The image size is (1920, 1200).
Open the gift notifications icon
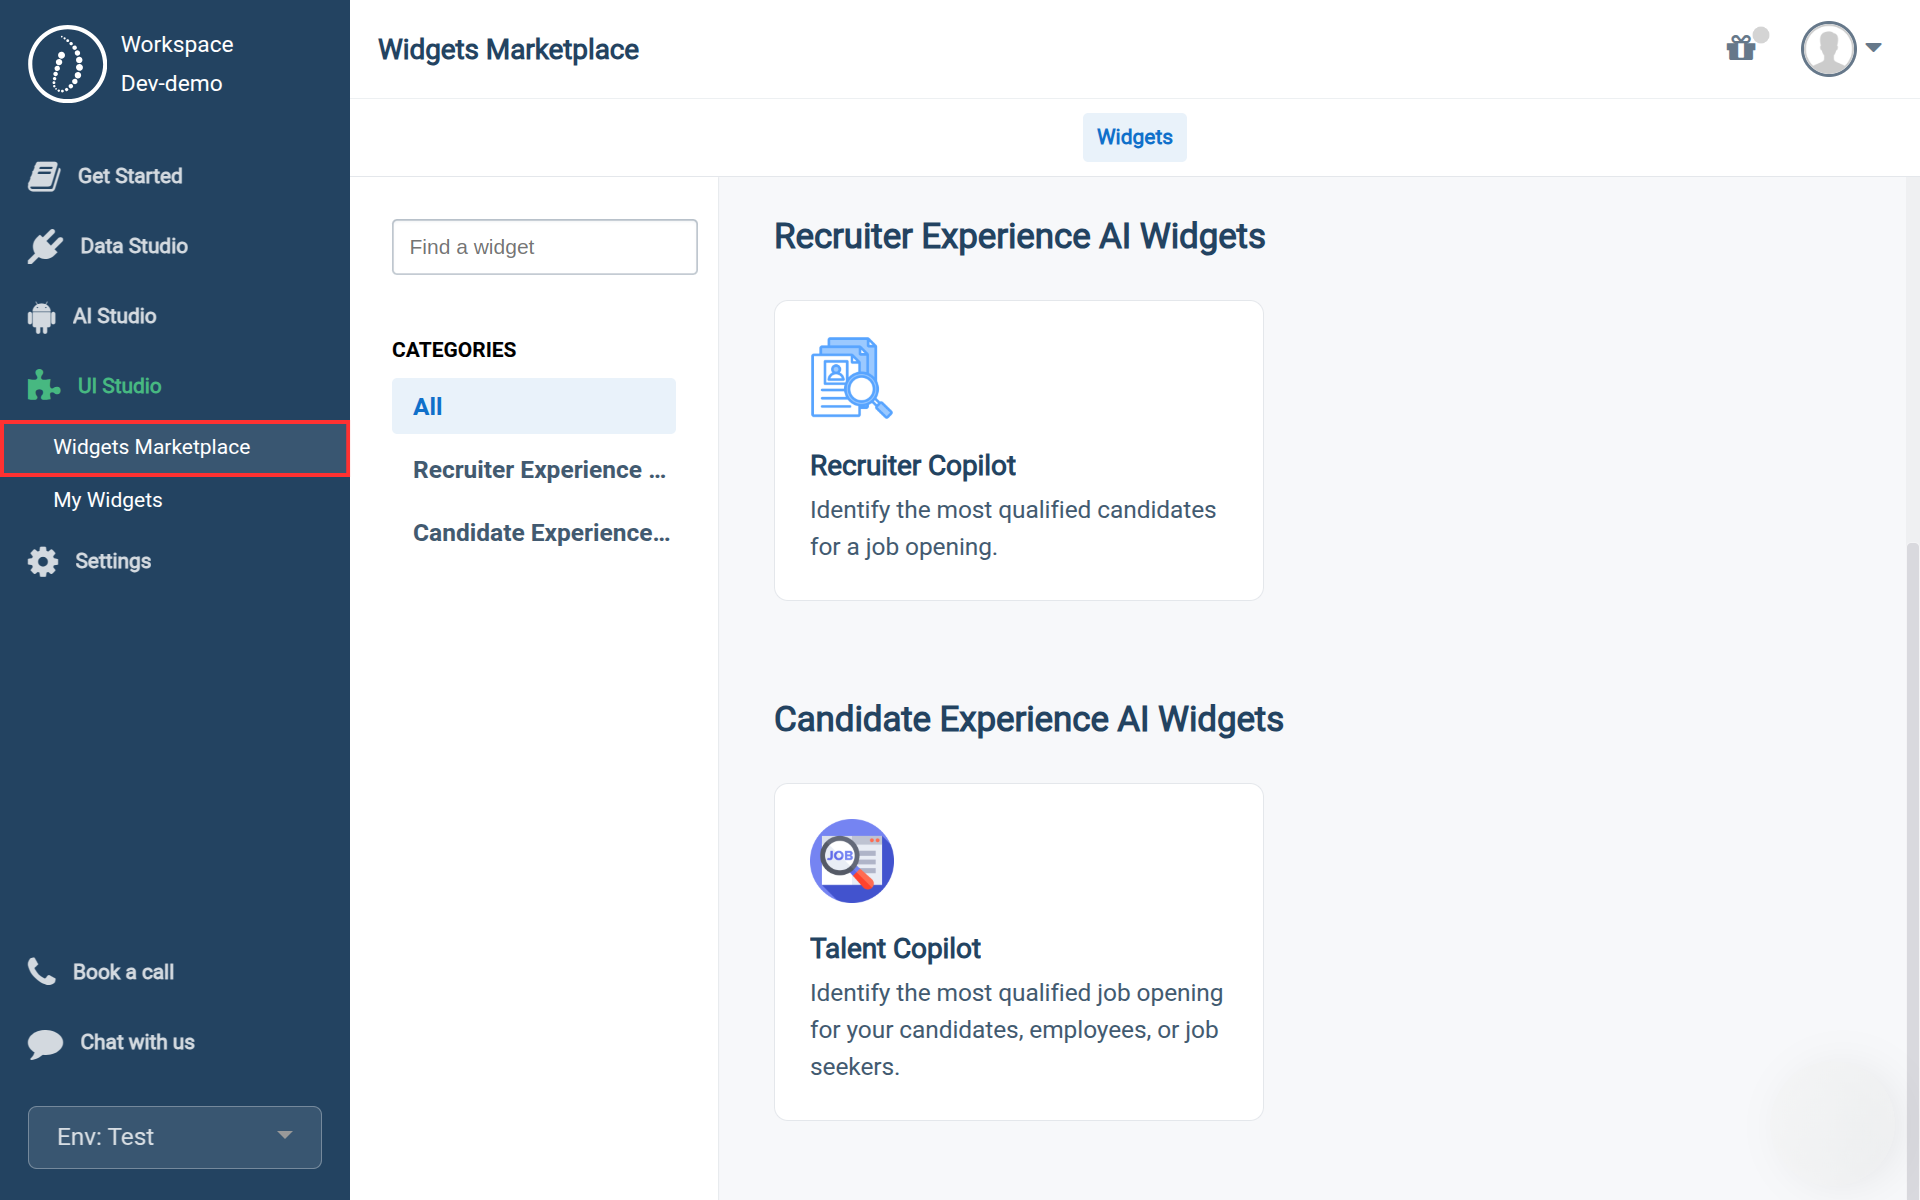[1741, 48]
